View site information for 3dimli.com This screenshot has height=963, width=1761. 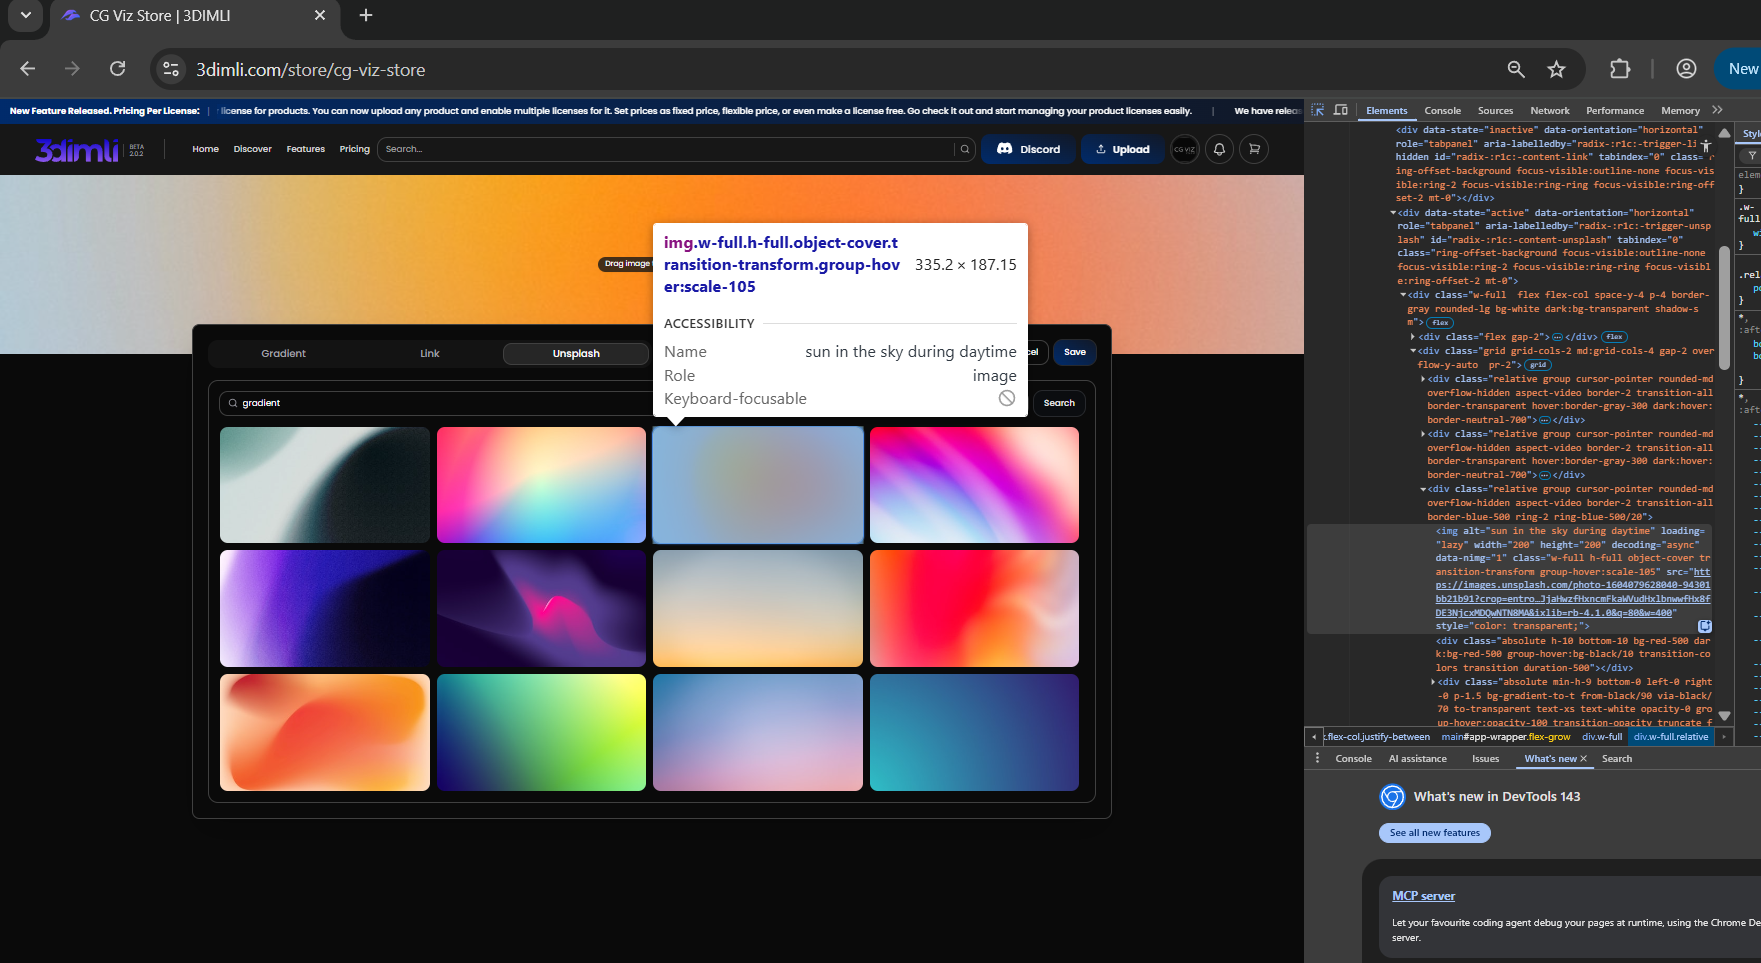click(171, 69)
